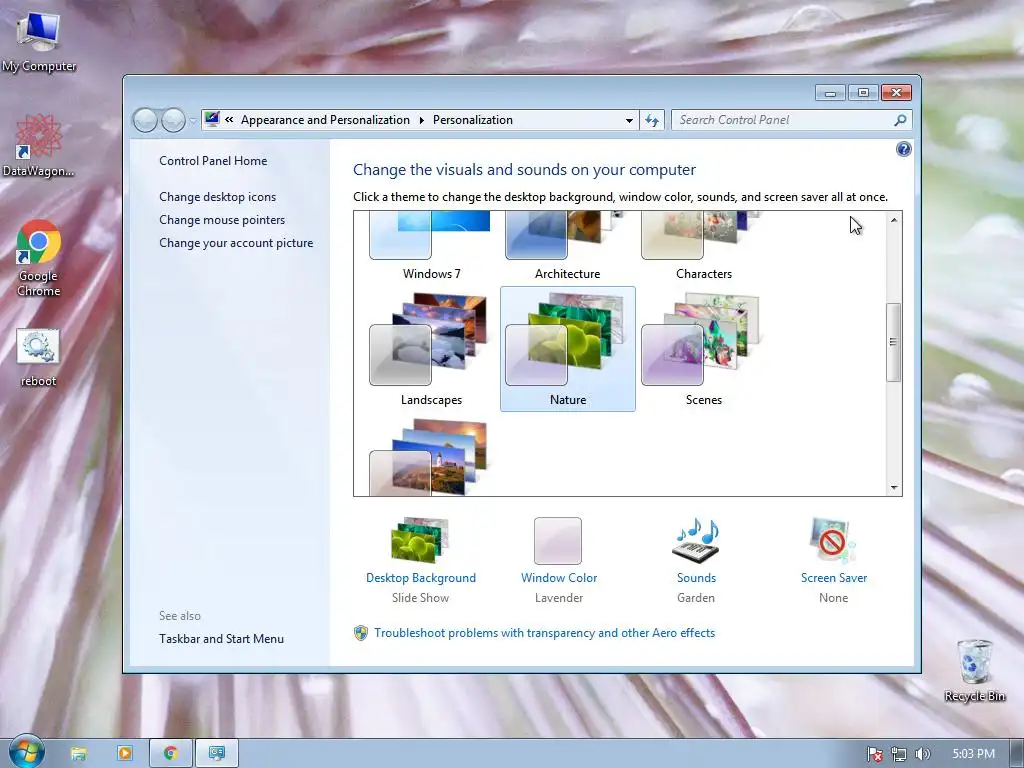Open recent pages dropdown arrow
1024x768 pixels.
click(193, 121)
